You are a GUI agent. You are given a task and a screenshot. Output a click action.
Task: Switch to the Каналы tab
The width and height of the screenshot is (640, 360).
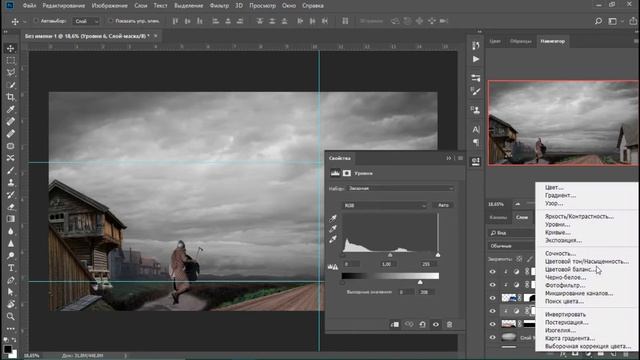tap(498, 218)
